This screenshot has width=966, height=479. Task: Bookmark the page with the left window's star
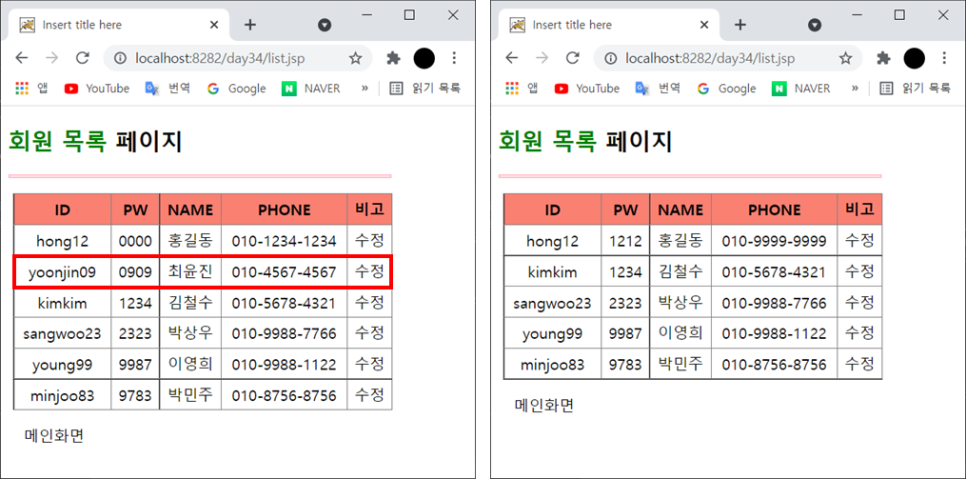coord(355,58)
